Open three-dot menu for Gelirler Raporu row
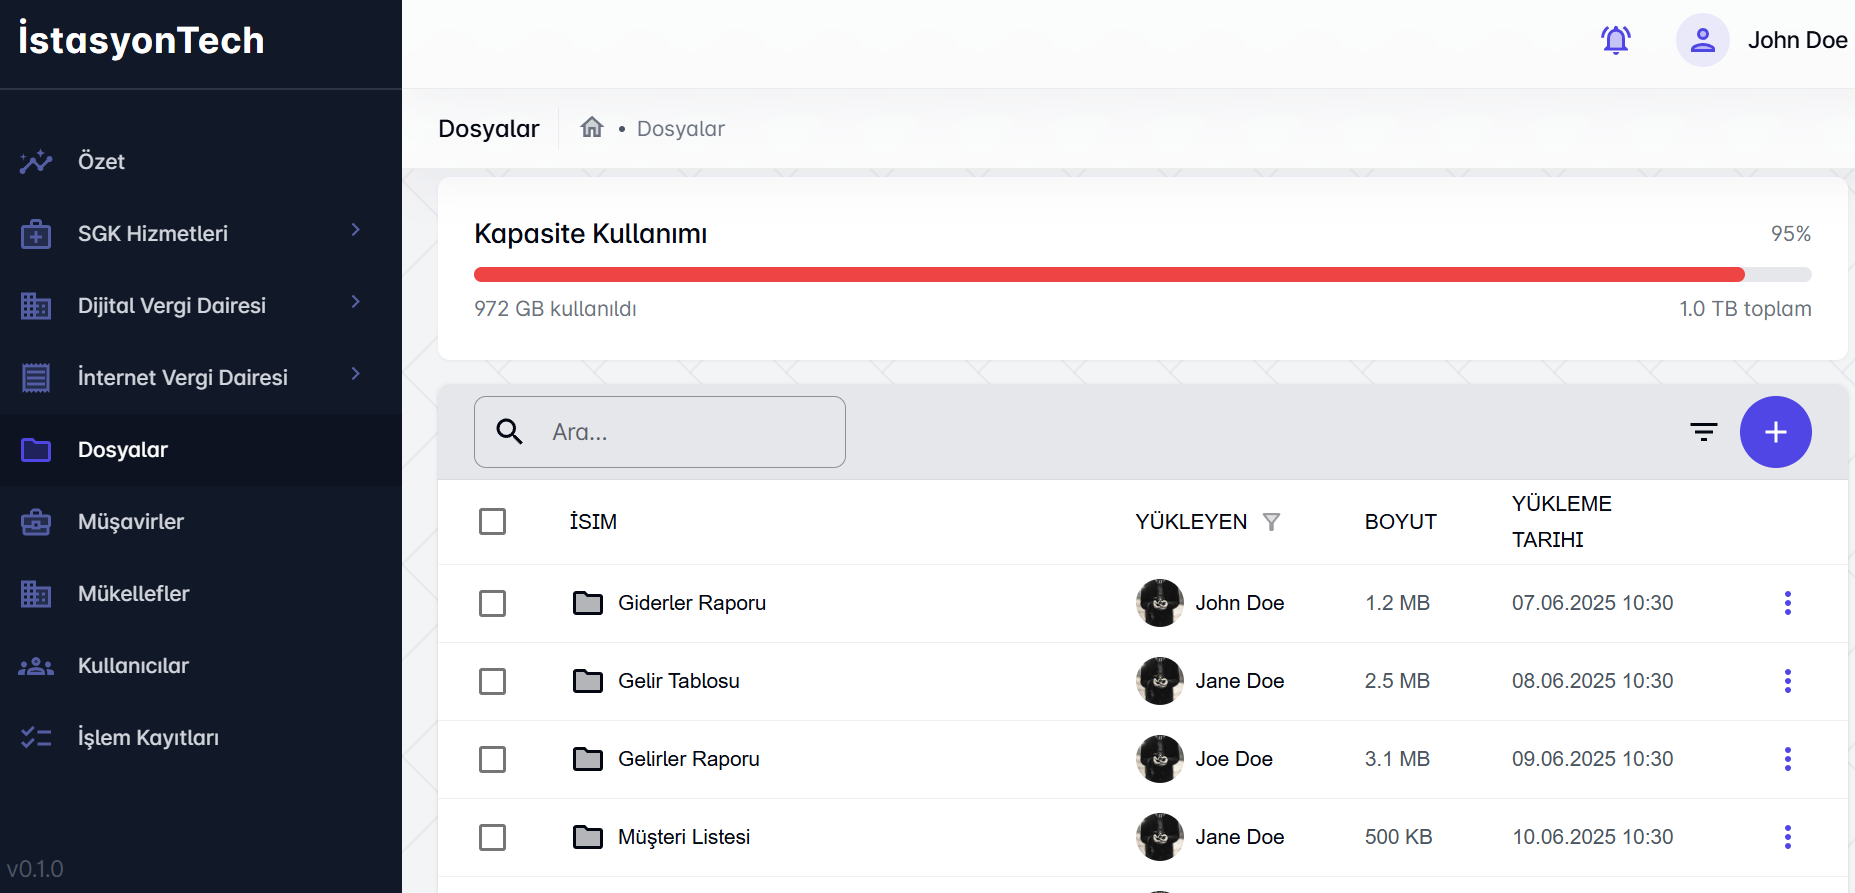The height and width of the screenshot is (893, 1855). 1787,759
